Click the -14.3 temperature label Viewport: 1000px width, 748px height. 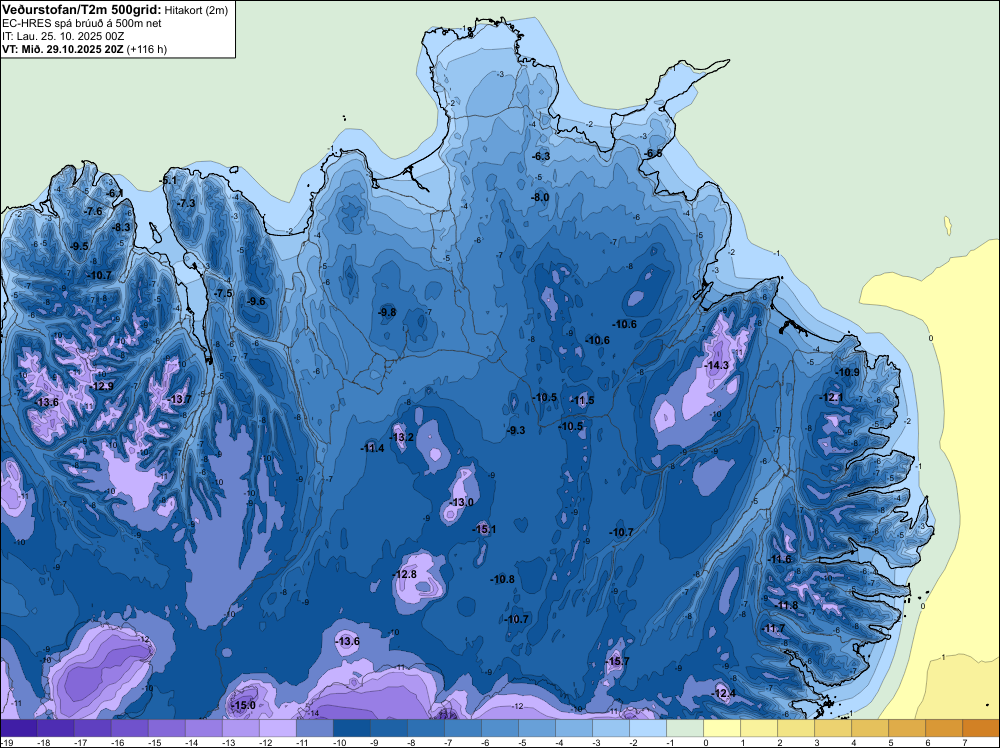717,365
